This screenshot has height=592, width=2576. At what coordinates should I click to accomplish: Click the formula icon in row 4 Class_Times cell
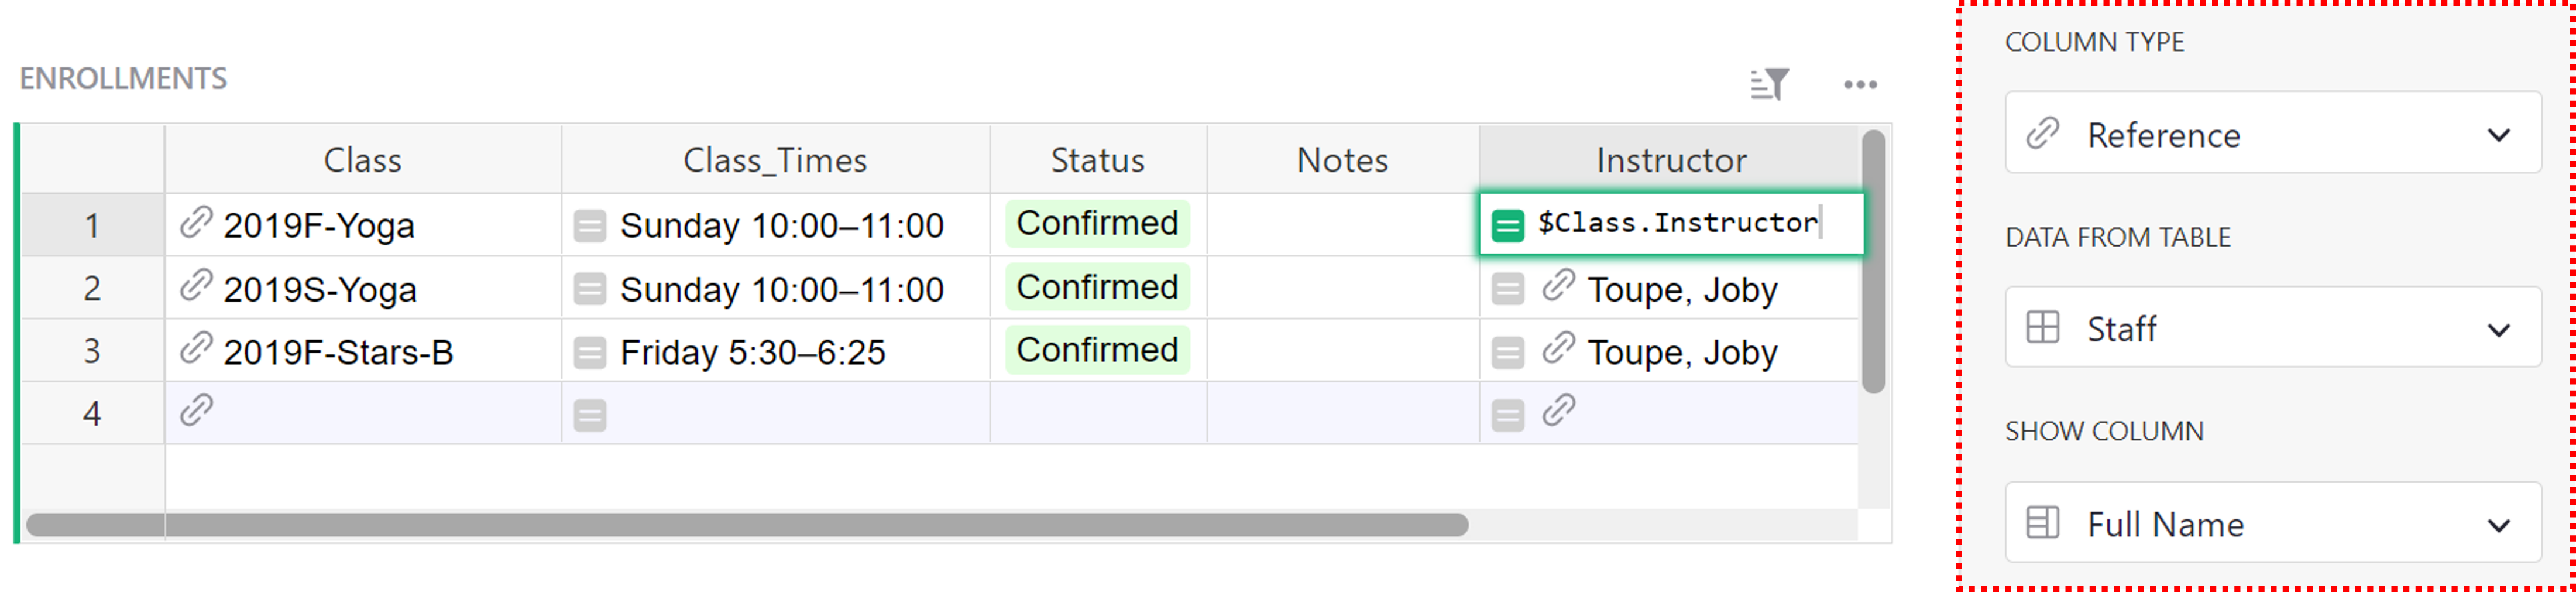[590, 415]
